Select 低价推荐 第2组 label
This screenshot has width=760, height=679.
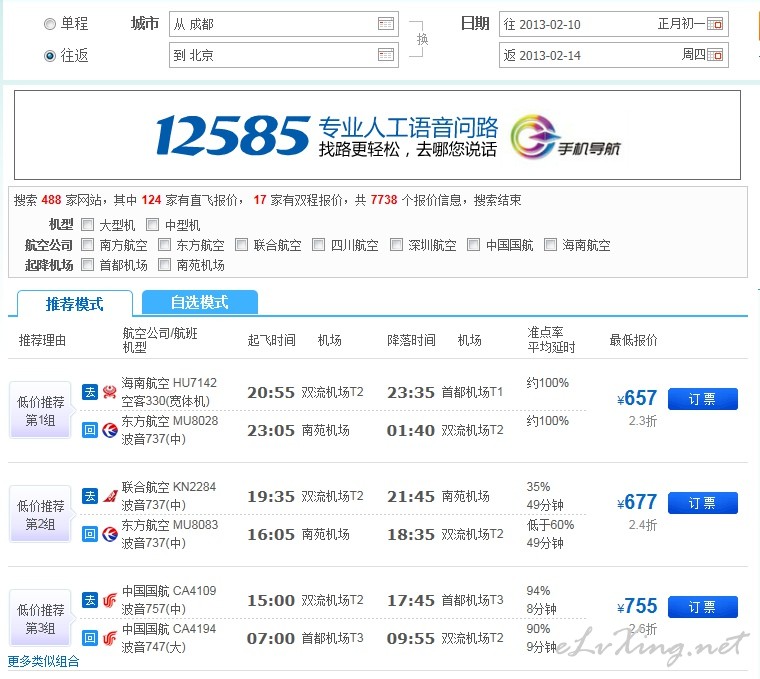click(41, 515)
